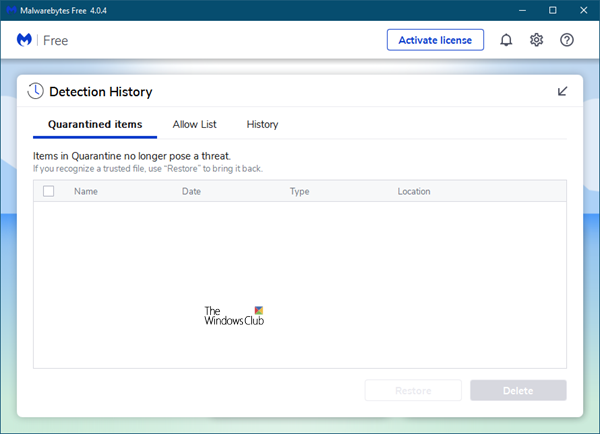Image resolution: width=600 pixels, height=434 pixels.
Task: Open the notifications bell
Action: (x=506, y=40)
